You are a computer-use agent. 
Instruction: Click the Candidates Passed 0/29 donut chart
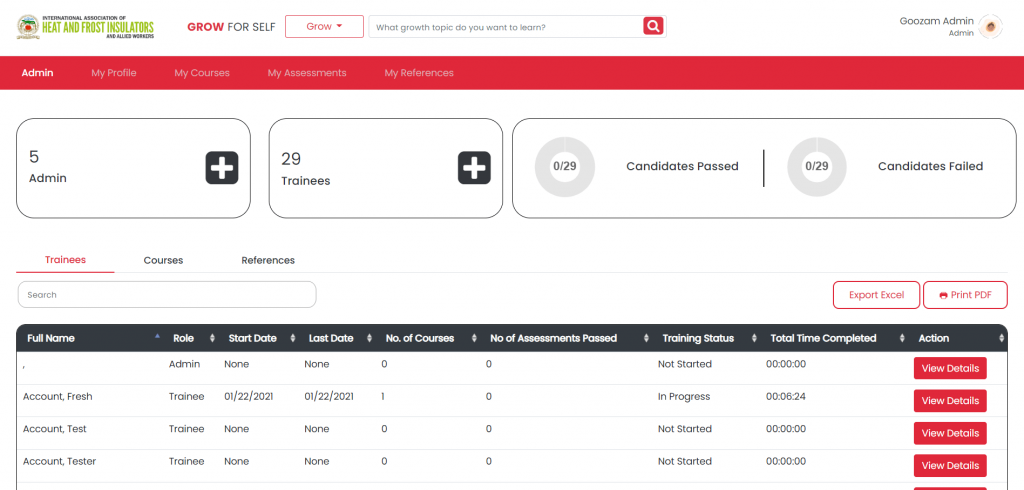(x=565, y=167)
